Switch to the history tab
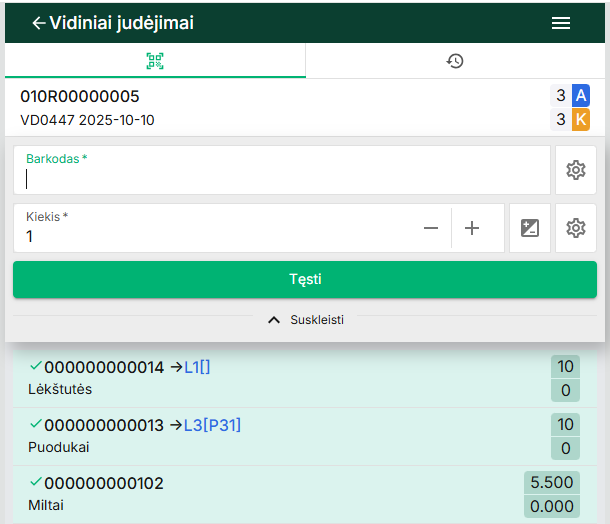610x524 pixels. [x=455, y=61]
